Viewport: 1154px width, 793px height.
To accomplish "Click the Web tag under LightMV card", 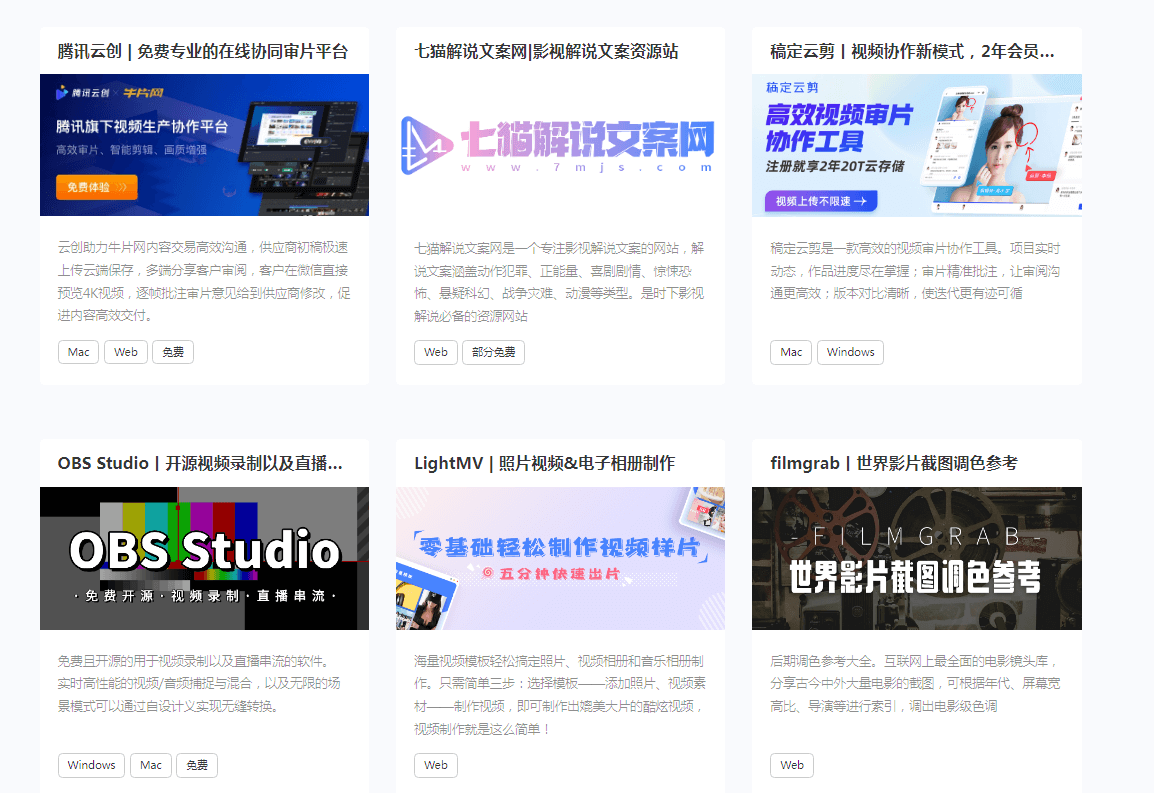I will 435,765.
